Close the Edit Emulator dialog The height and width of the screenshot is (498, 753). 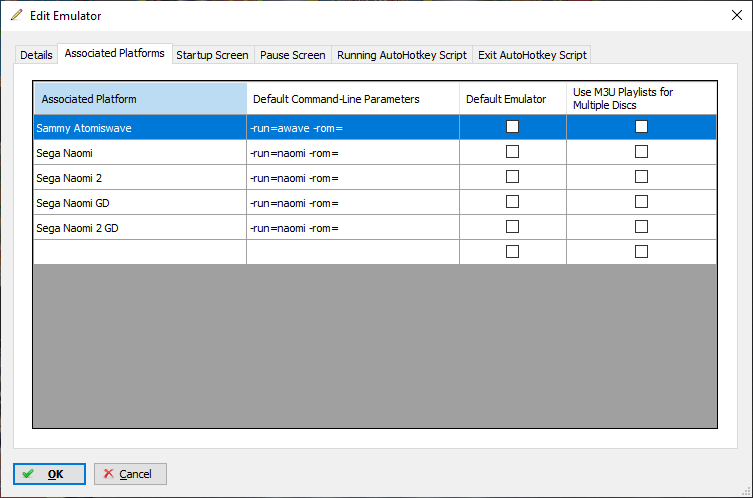(x=737, y=15)
